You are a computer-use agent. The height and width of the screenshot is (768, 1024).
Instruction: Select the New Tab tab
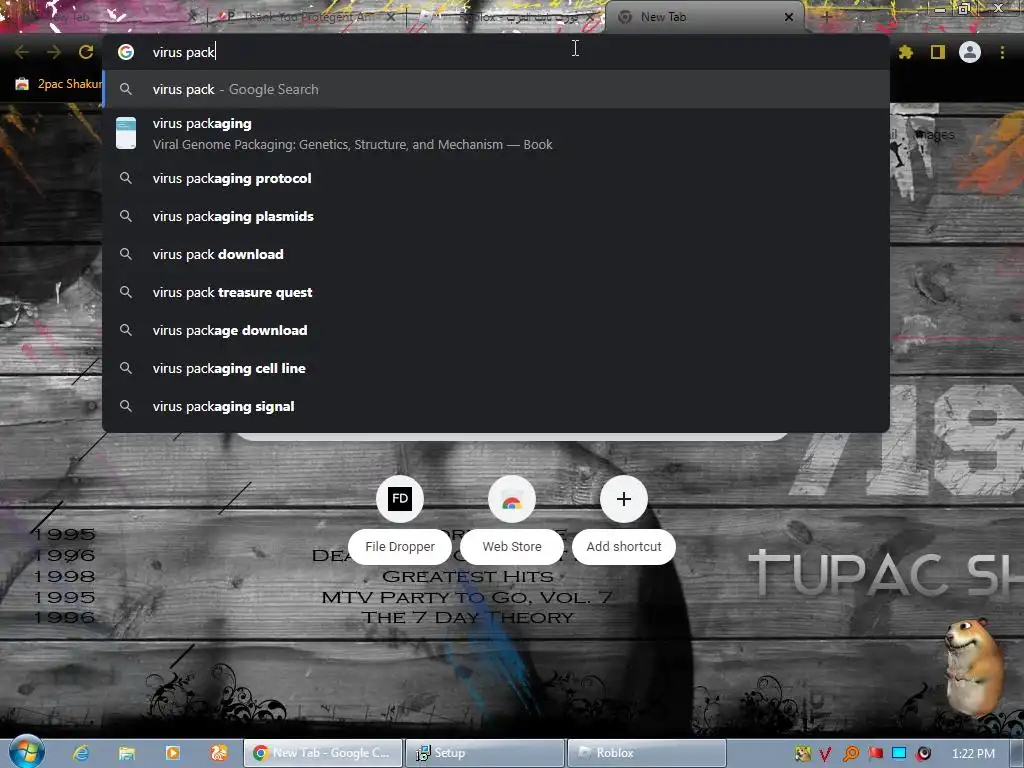click(x=705, y=17)
